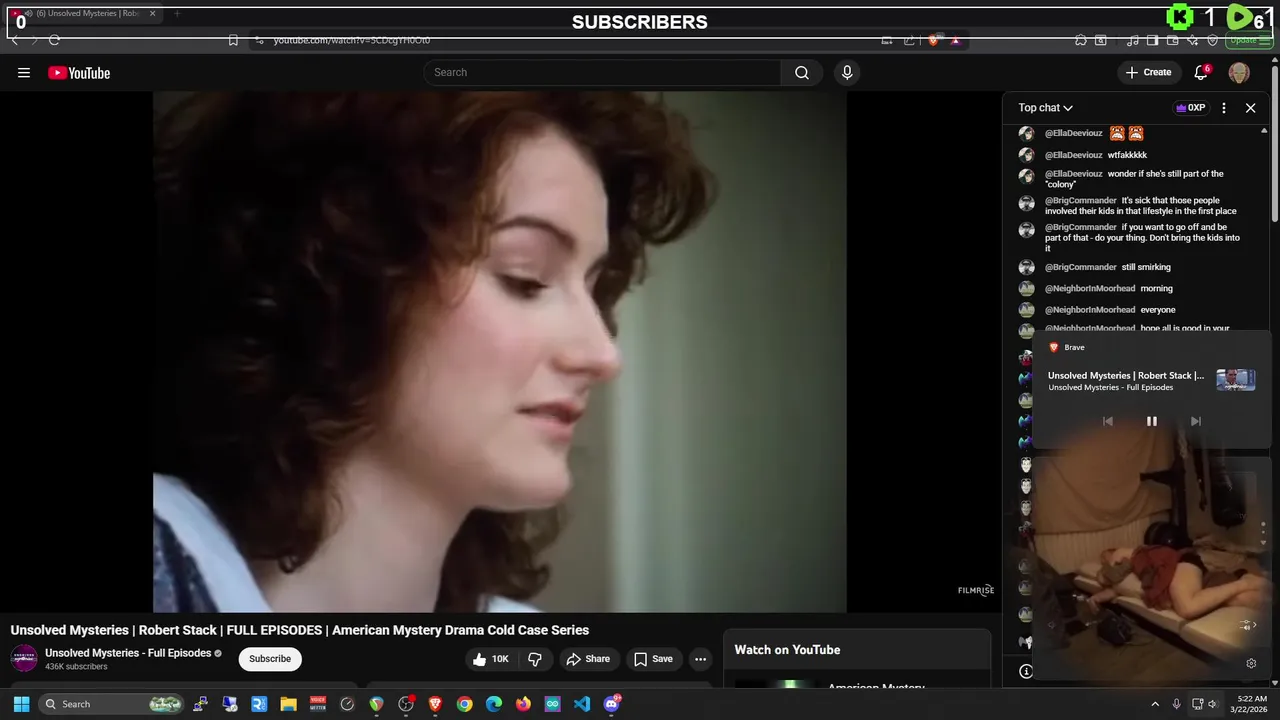
Task: Skip to previous track in media popup
Action: coord(1107,421)
